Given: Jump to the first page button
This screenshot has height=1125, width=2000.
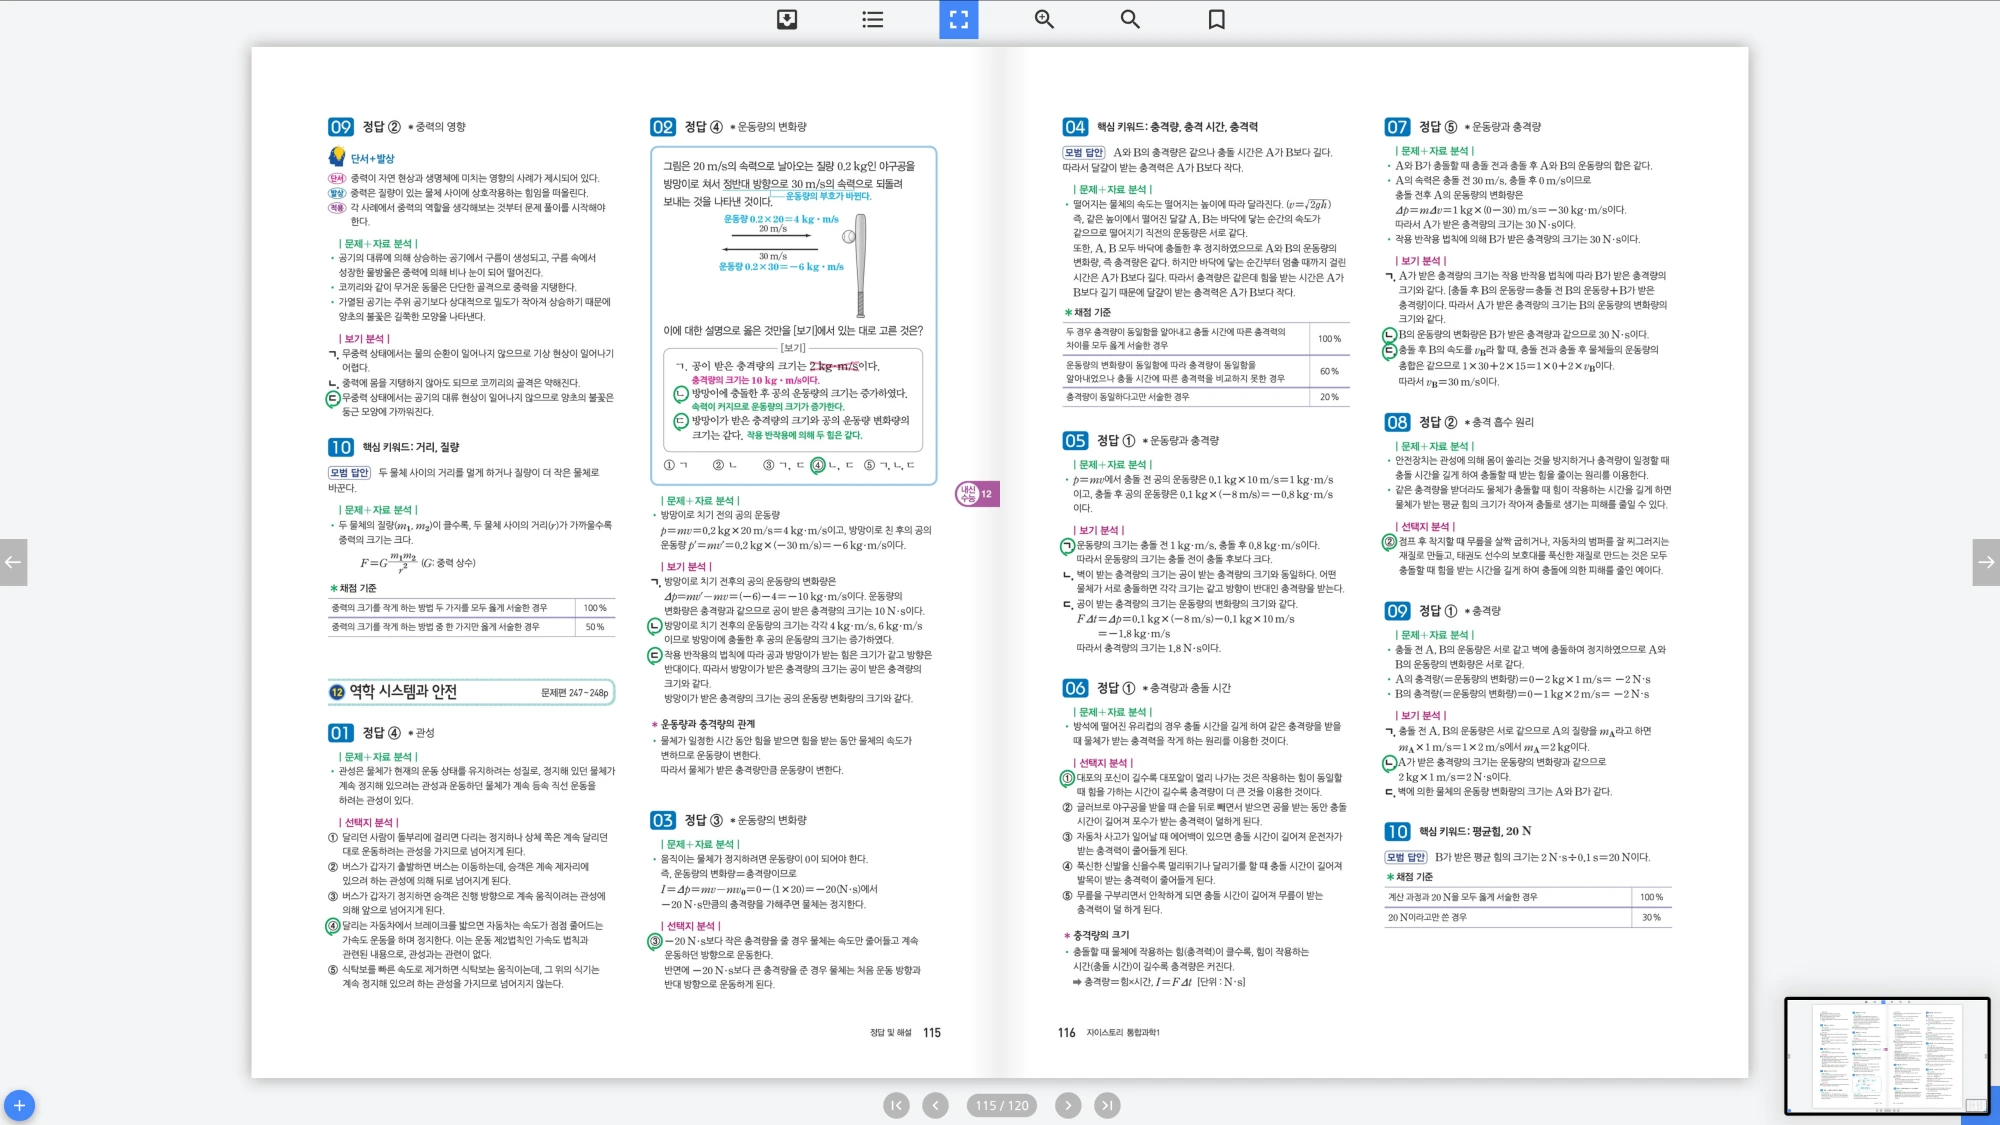Looking at the screenshot, I should coord(896,1105).
